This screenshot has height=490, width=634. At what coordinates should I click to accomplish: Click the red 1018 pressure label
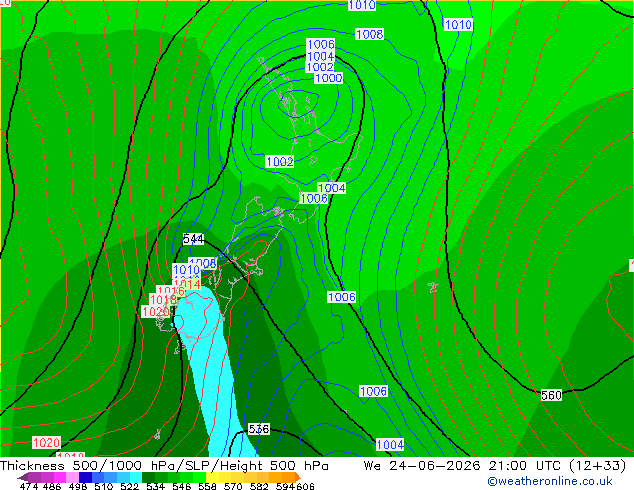pos(163,300)
